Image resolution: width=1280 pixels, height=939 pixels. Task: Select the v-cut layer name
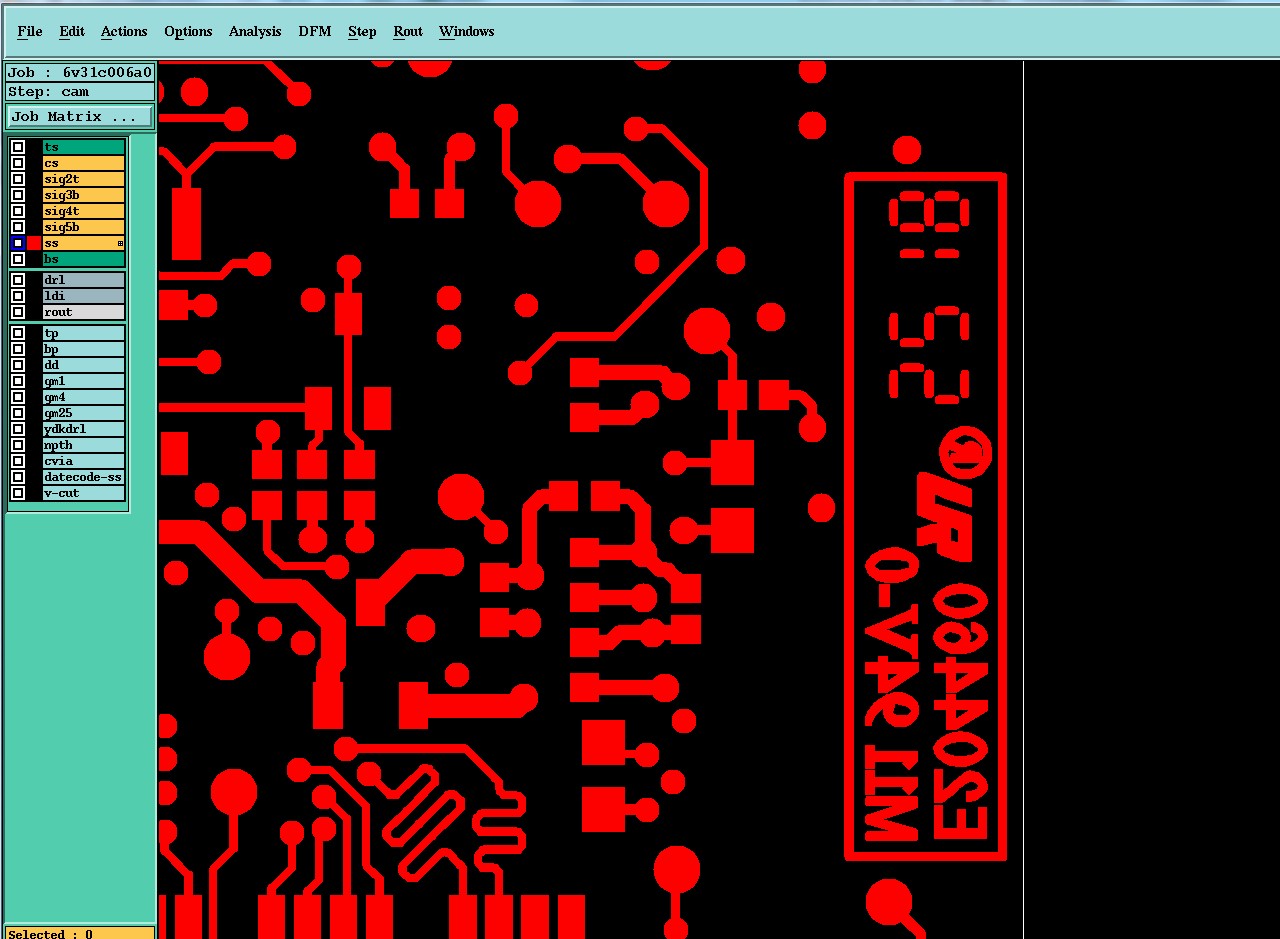pyautogui.click(x=84, y=493)
